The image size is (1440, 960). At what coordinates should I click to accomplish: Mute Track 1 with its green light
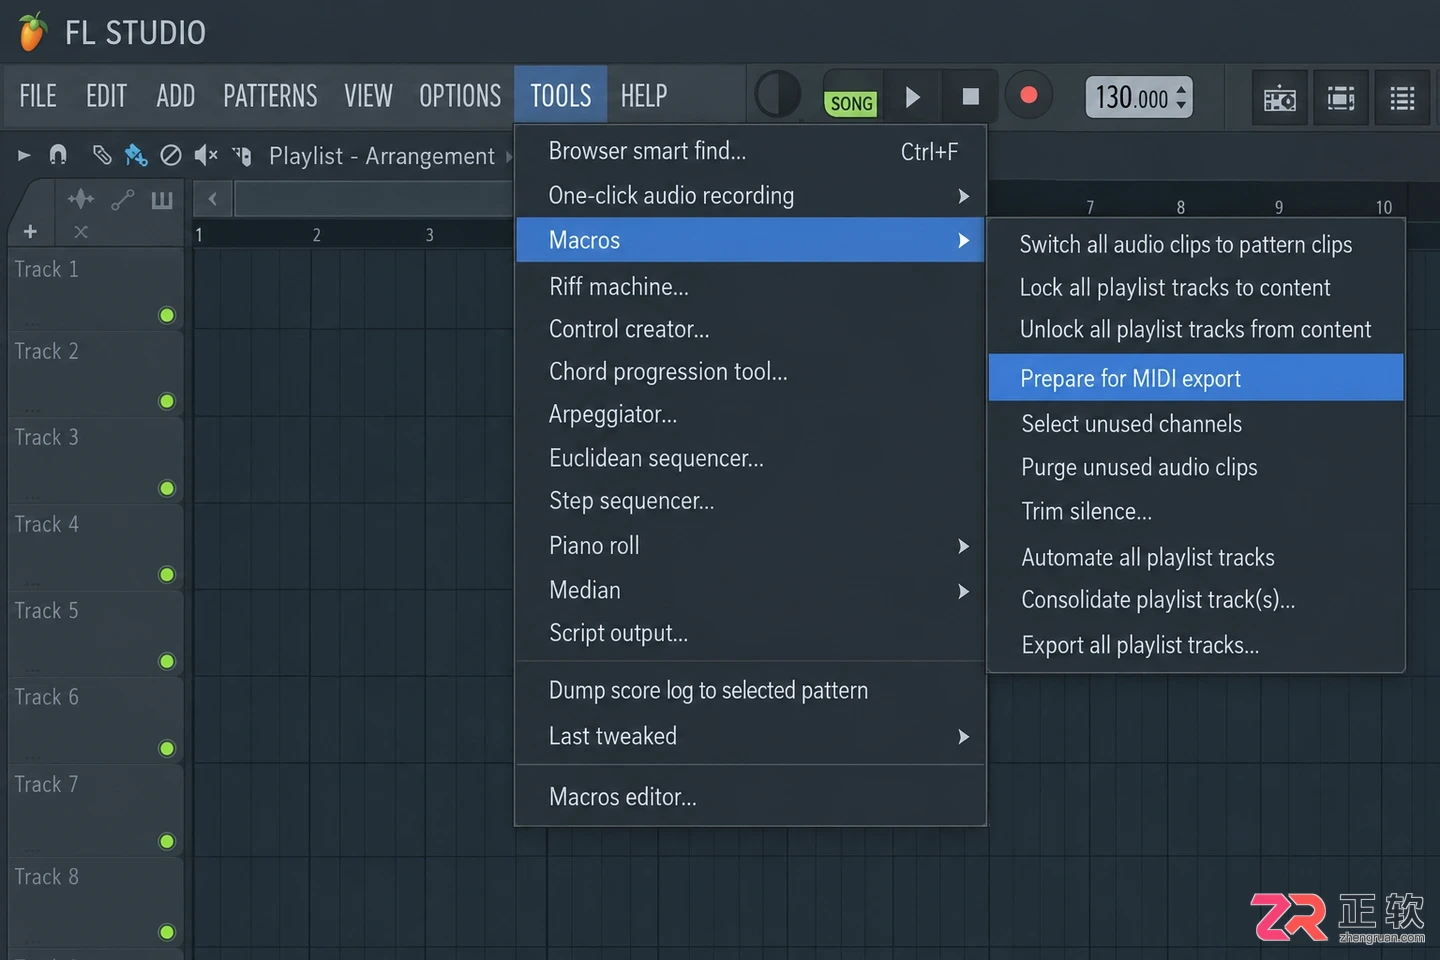pos(167,315)
